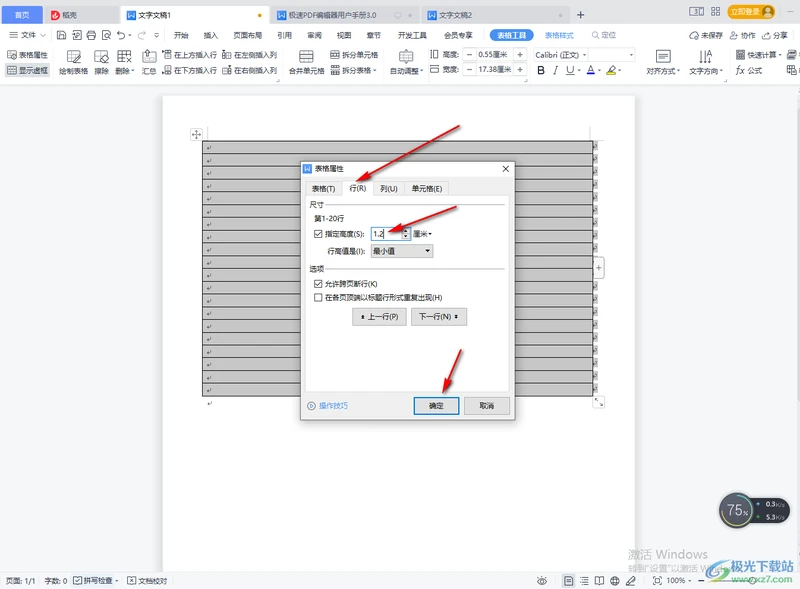Open the 开始 ribbon tab

[x=181, y=35]
